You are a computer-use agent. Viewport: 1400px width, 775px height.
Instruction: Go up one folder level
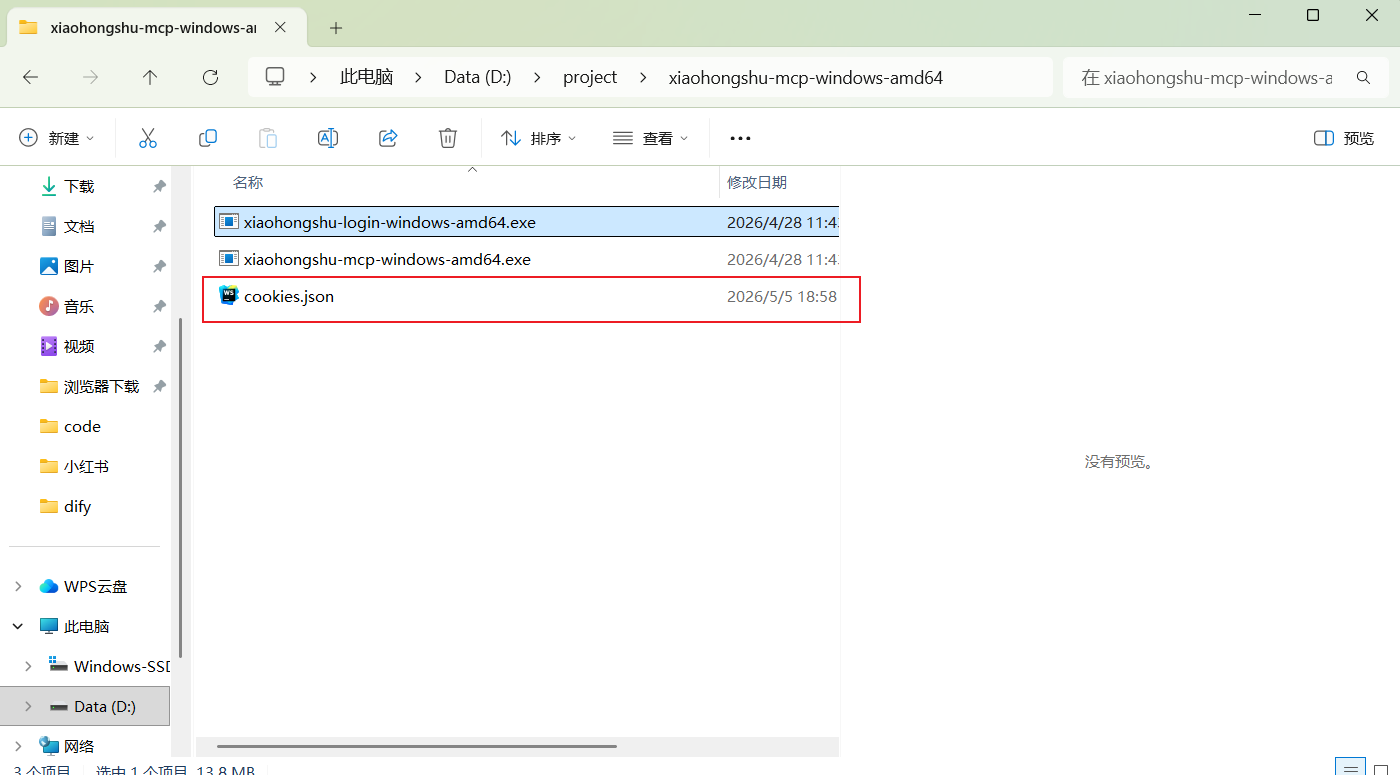[150, 77]
